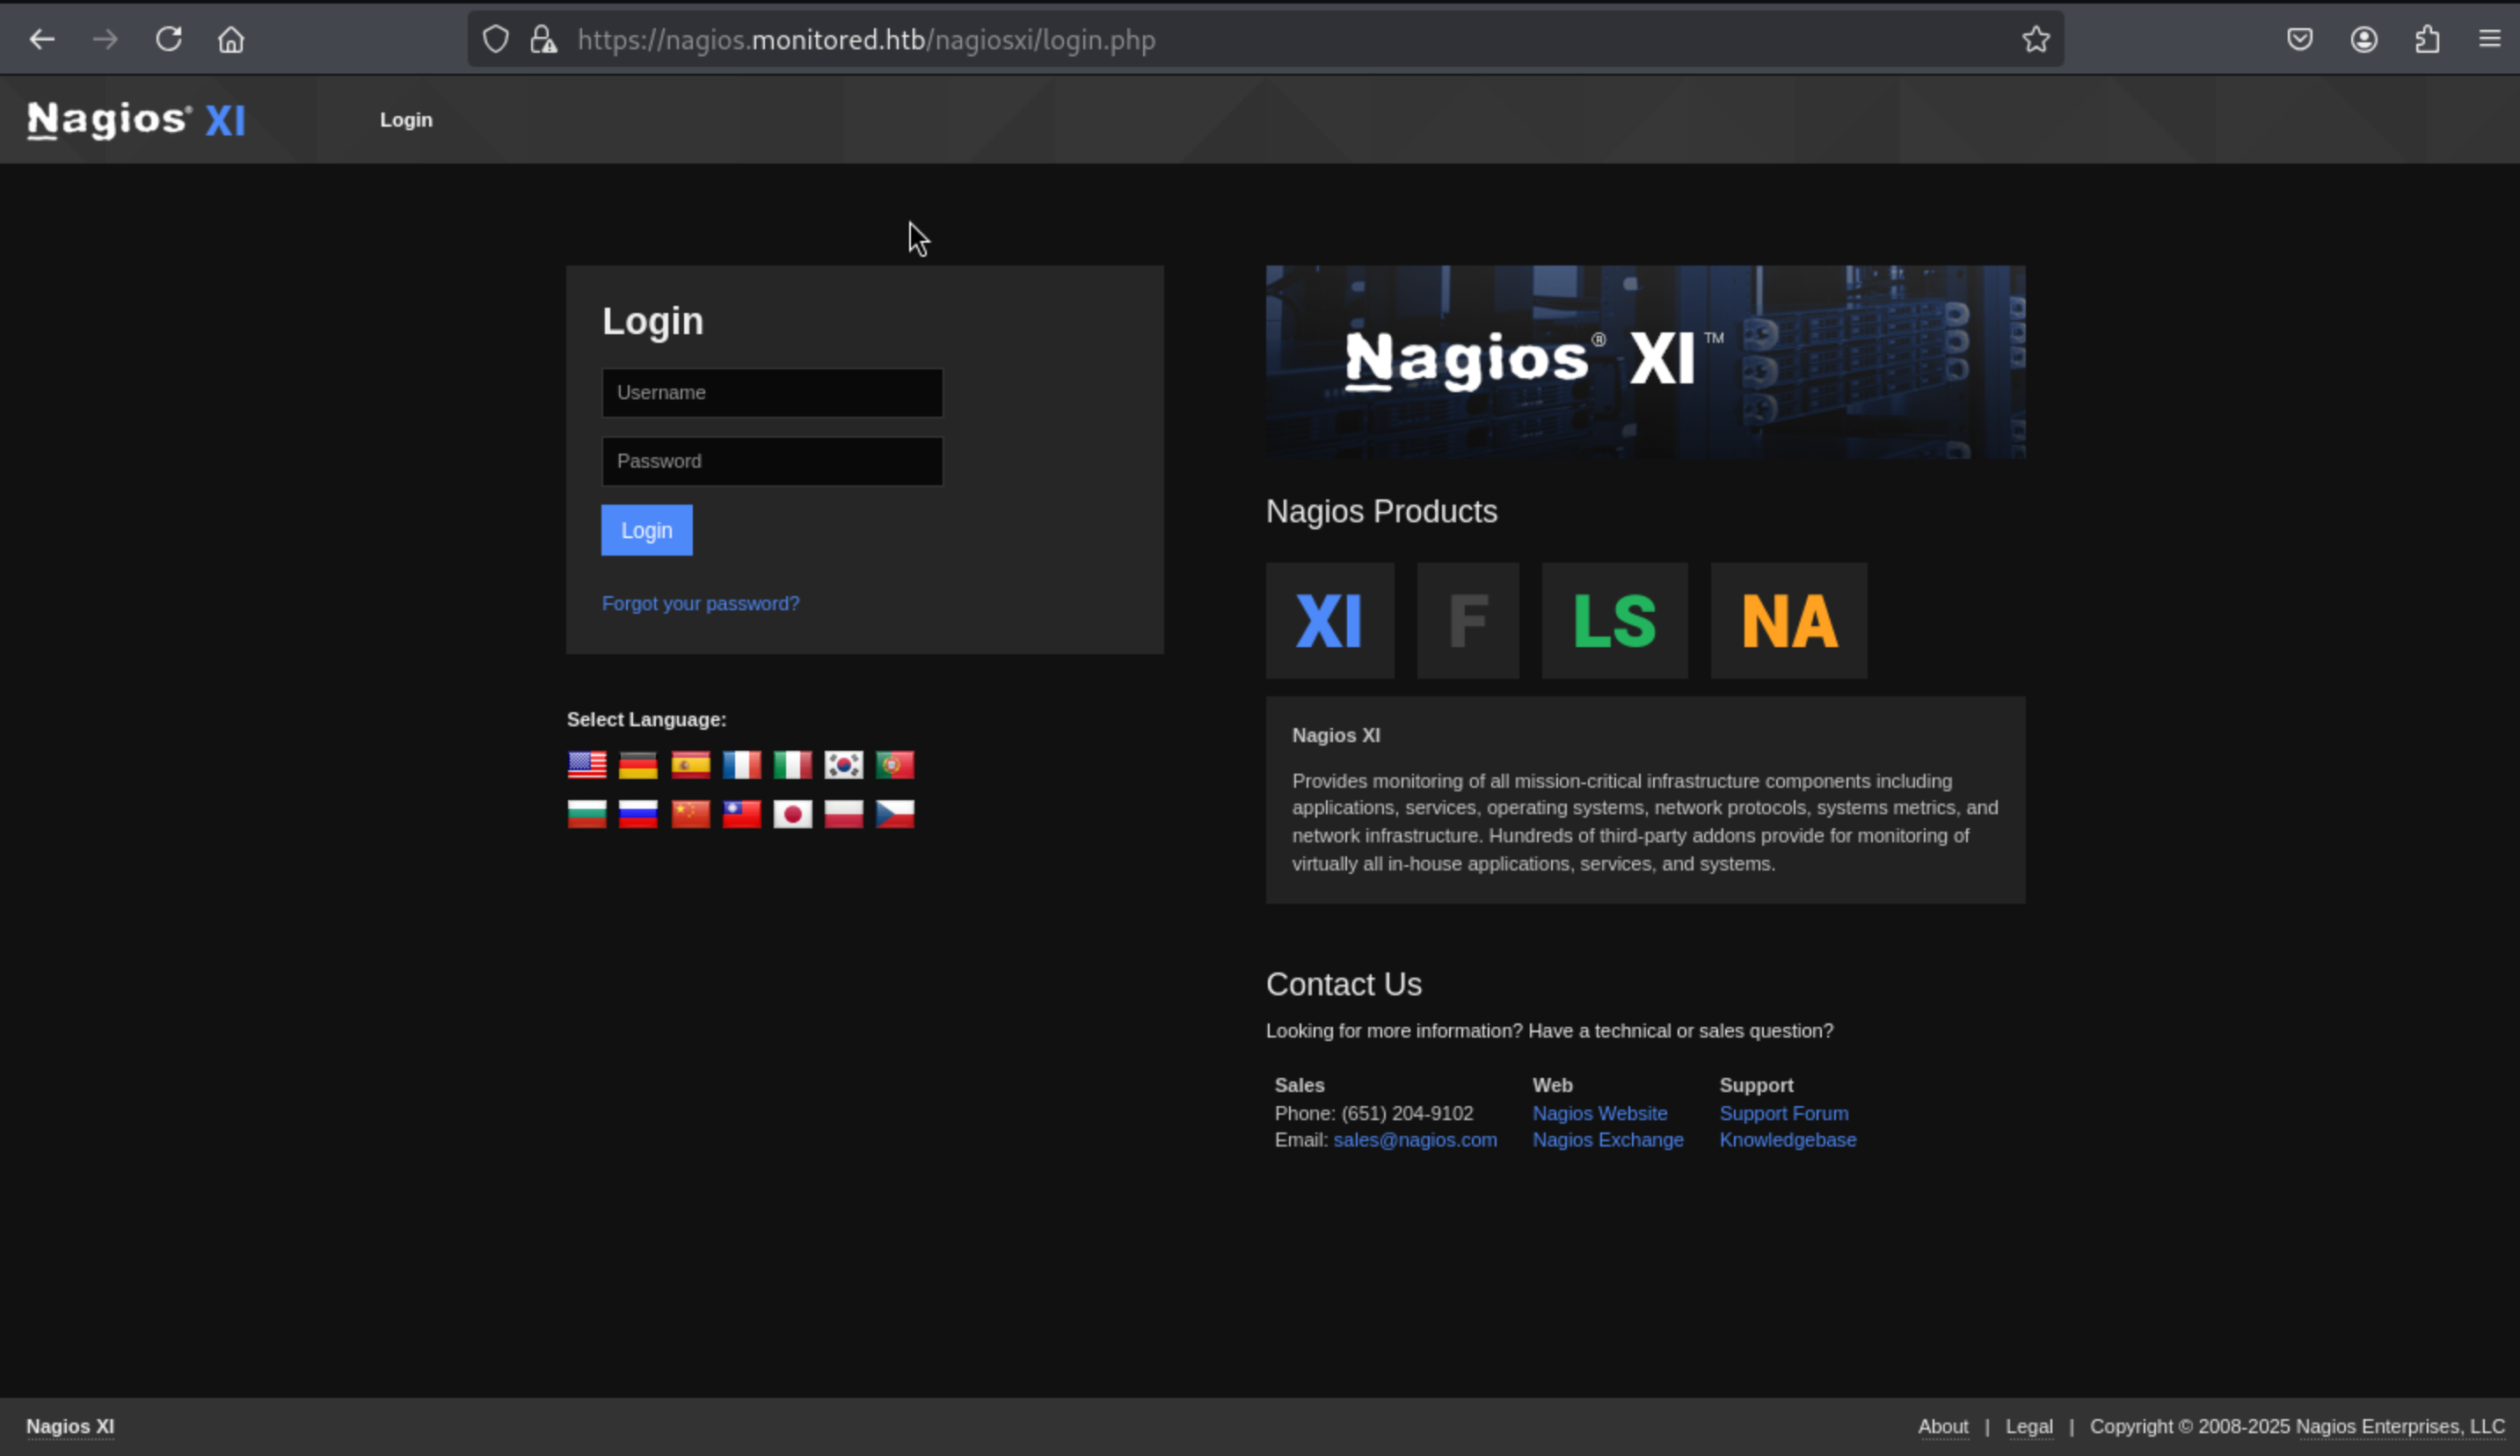Go back to the previous page
This screenshot has width=2520, height=1456.
(42, 40)
